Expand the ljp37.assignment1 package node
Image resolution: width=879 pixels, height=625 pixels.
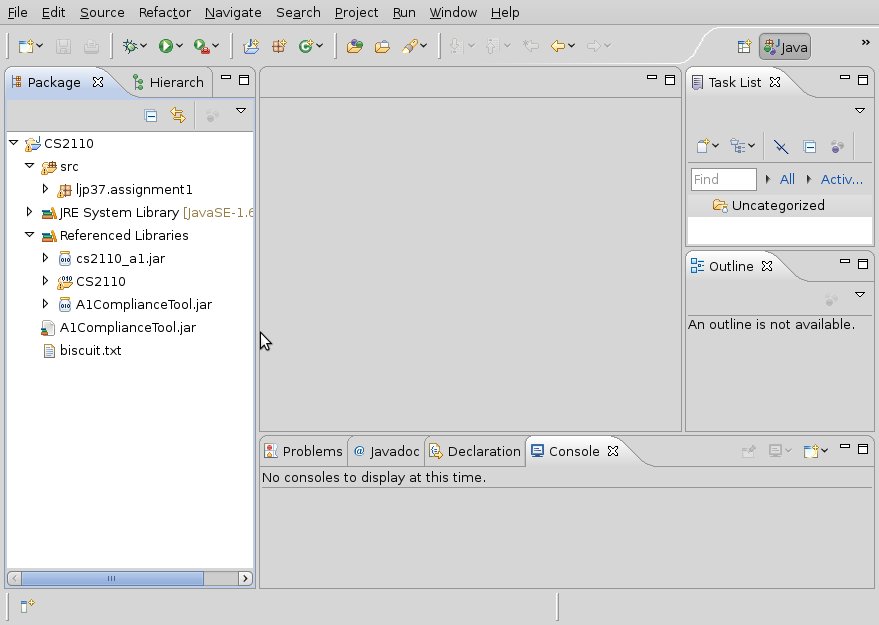[45, 189]
